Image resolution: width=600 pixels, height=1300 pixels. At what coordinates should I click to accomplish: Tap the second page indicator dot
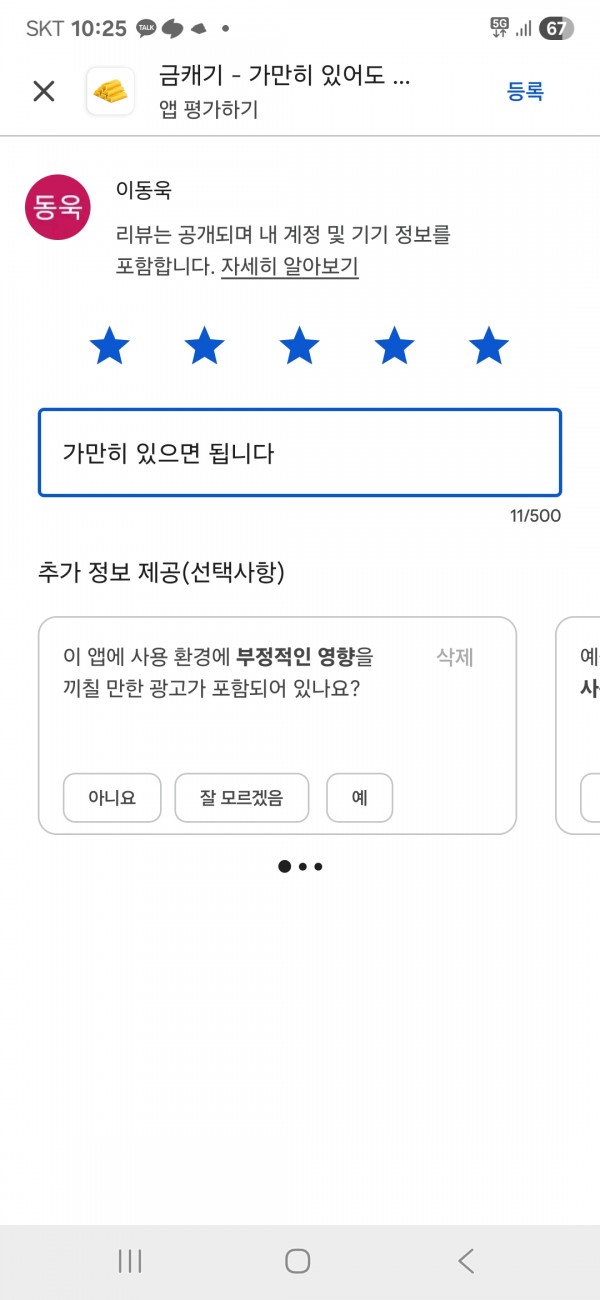(303, 867)
